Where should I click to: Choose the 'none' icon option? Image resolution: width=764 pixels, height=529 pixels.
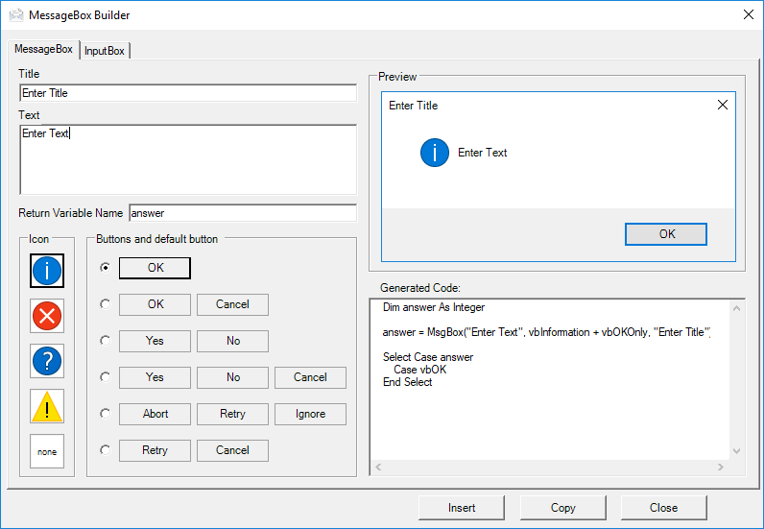[47, 451]
